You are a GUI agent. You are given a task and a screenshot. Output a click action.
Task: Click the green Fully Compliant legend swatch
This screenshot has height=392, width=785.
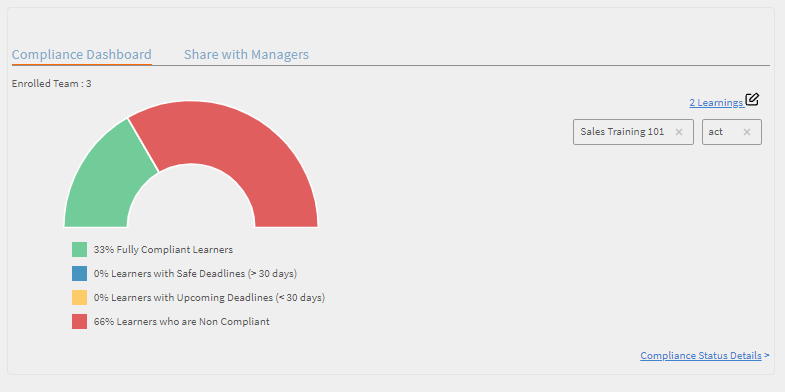tap(79, 249)
